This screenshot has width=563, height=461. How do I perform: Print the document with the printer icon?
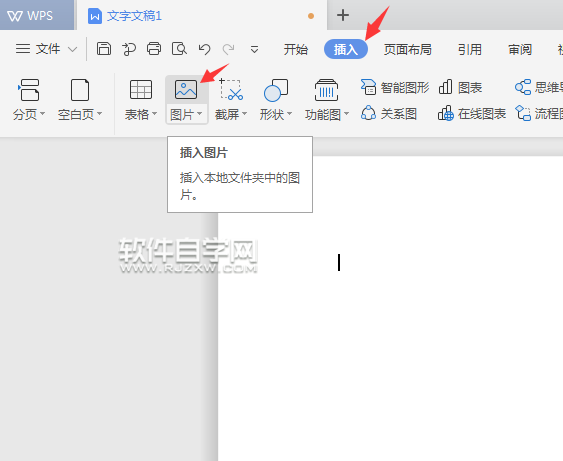tap(154, 48)
